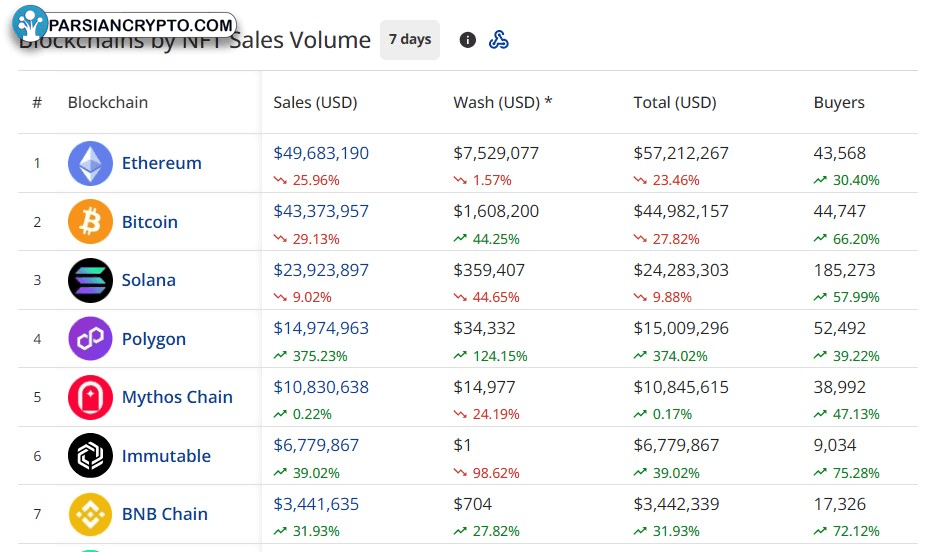This screenshot has width=925, height=552.
Task: Click Solana wash value $359,407
Action: 489,270
